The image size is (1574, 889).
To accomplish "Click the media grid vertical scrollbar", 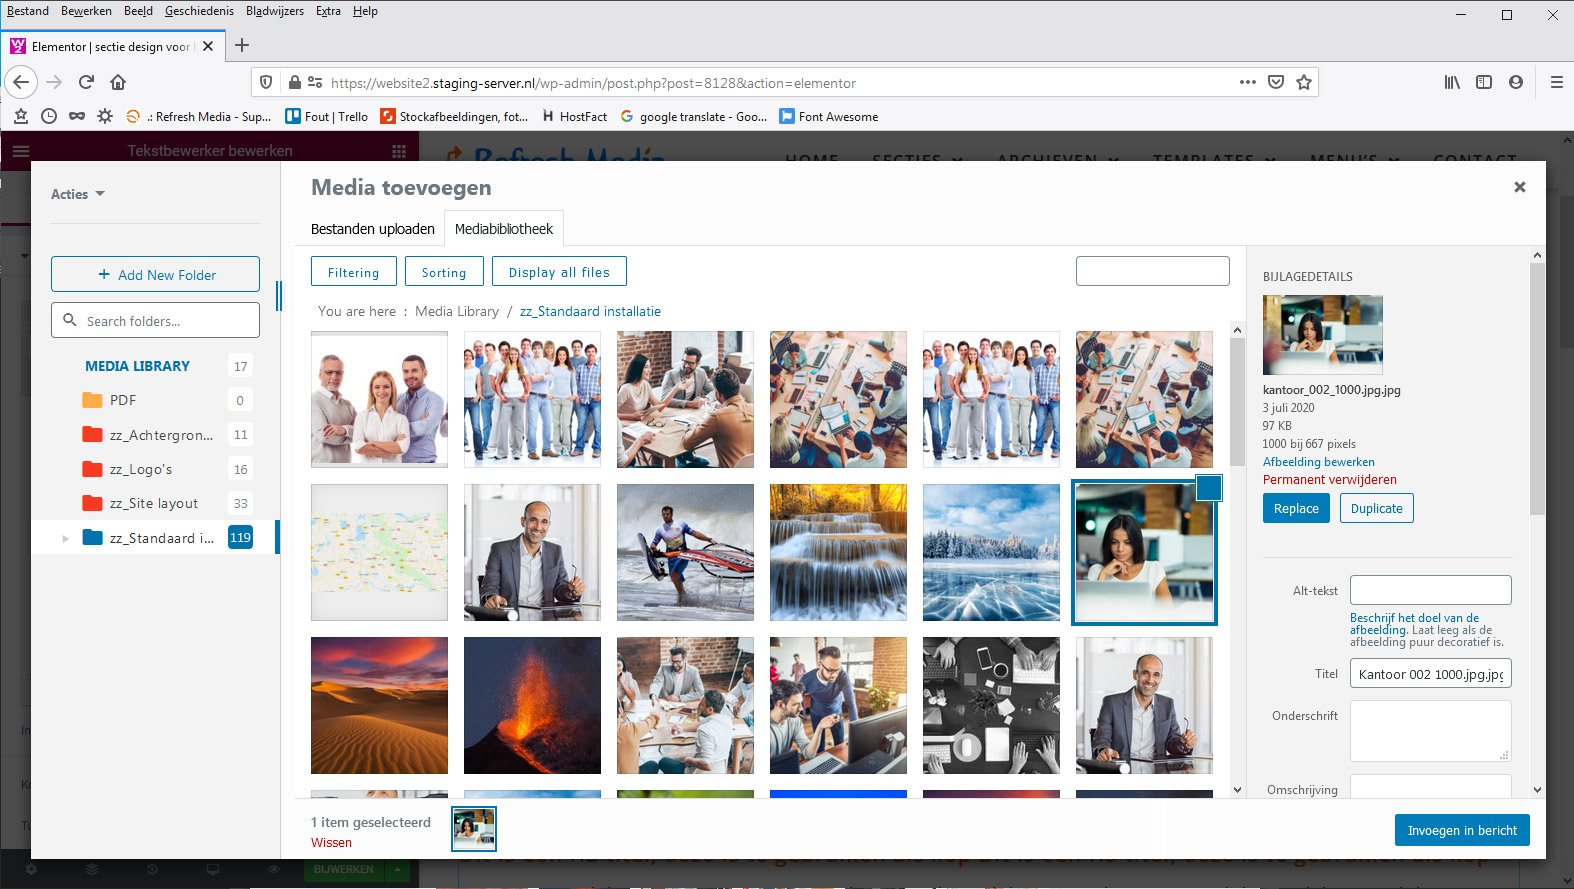I will [1237, 560].
